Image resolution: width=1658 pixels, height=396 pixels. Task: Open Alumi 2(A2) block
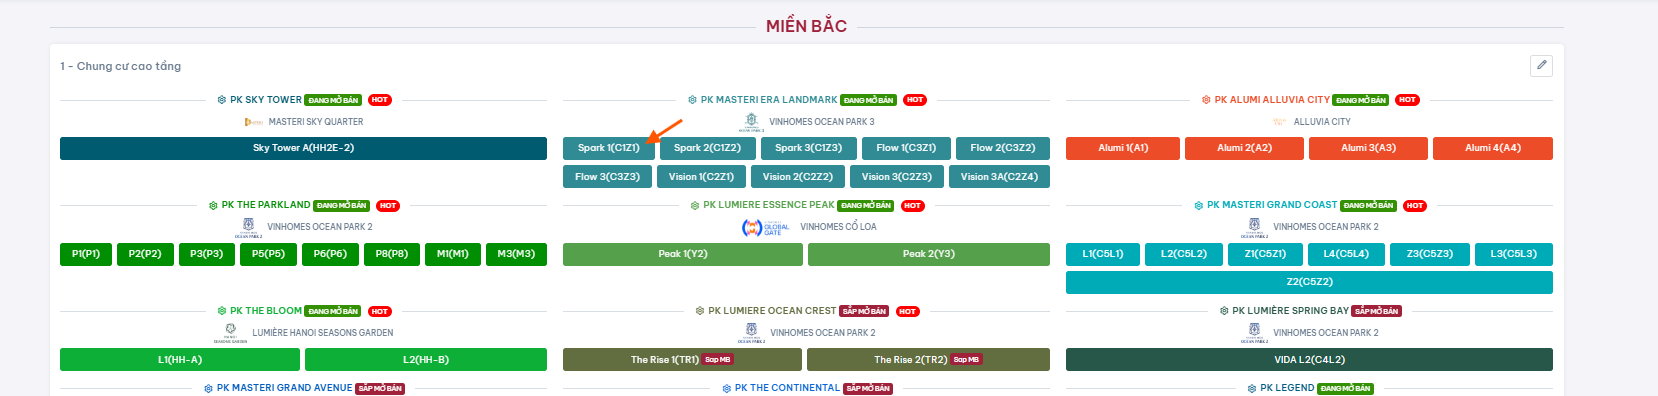(1244, 148)
